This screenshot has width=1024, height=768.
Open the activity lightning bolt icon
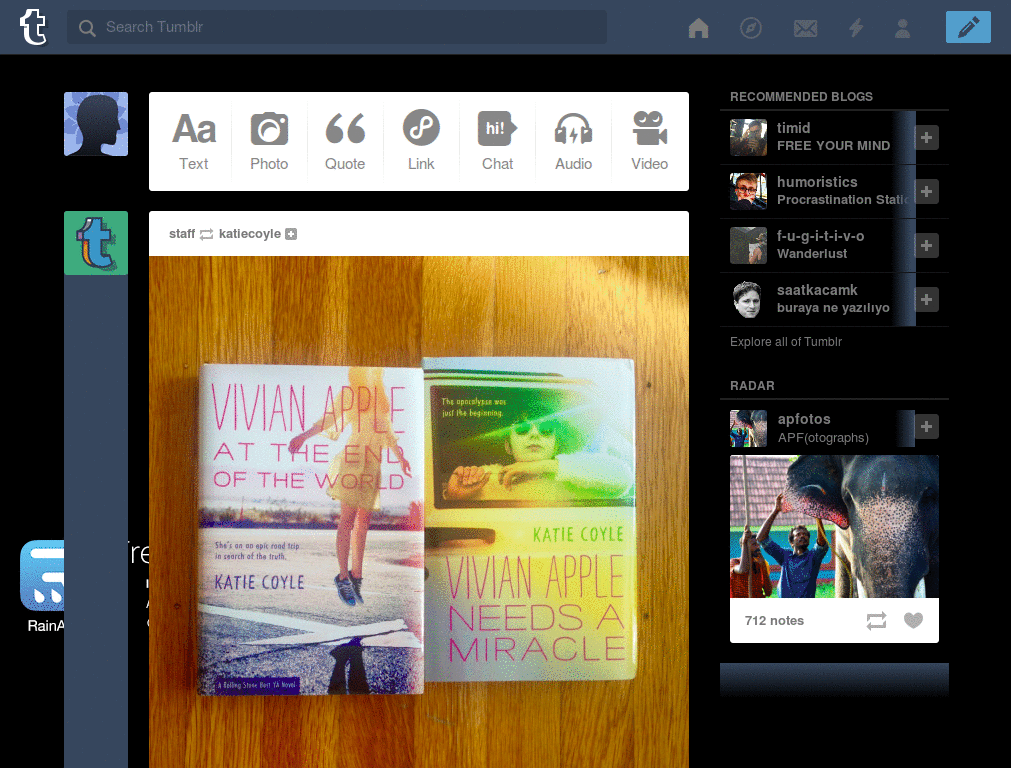[x=856, y=28]
